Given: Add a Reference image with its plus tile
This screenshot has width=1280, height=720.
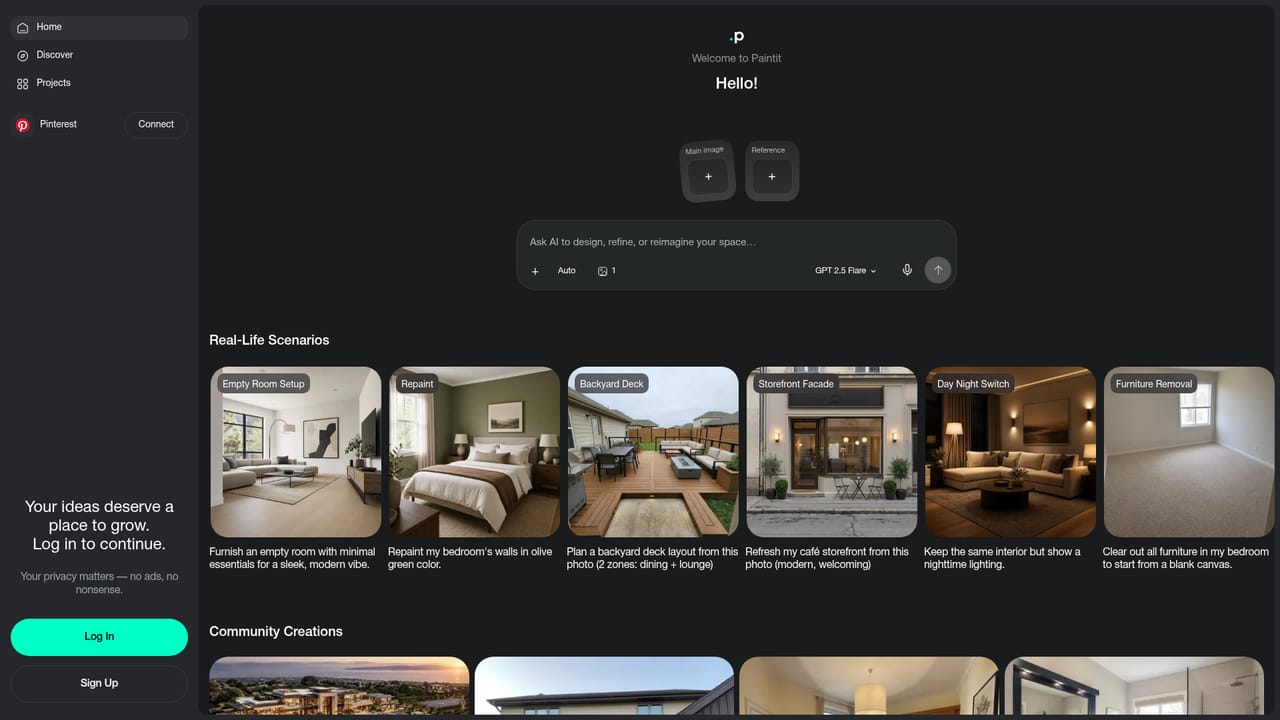Looking at the screenshot, I should (771, 177).
